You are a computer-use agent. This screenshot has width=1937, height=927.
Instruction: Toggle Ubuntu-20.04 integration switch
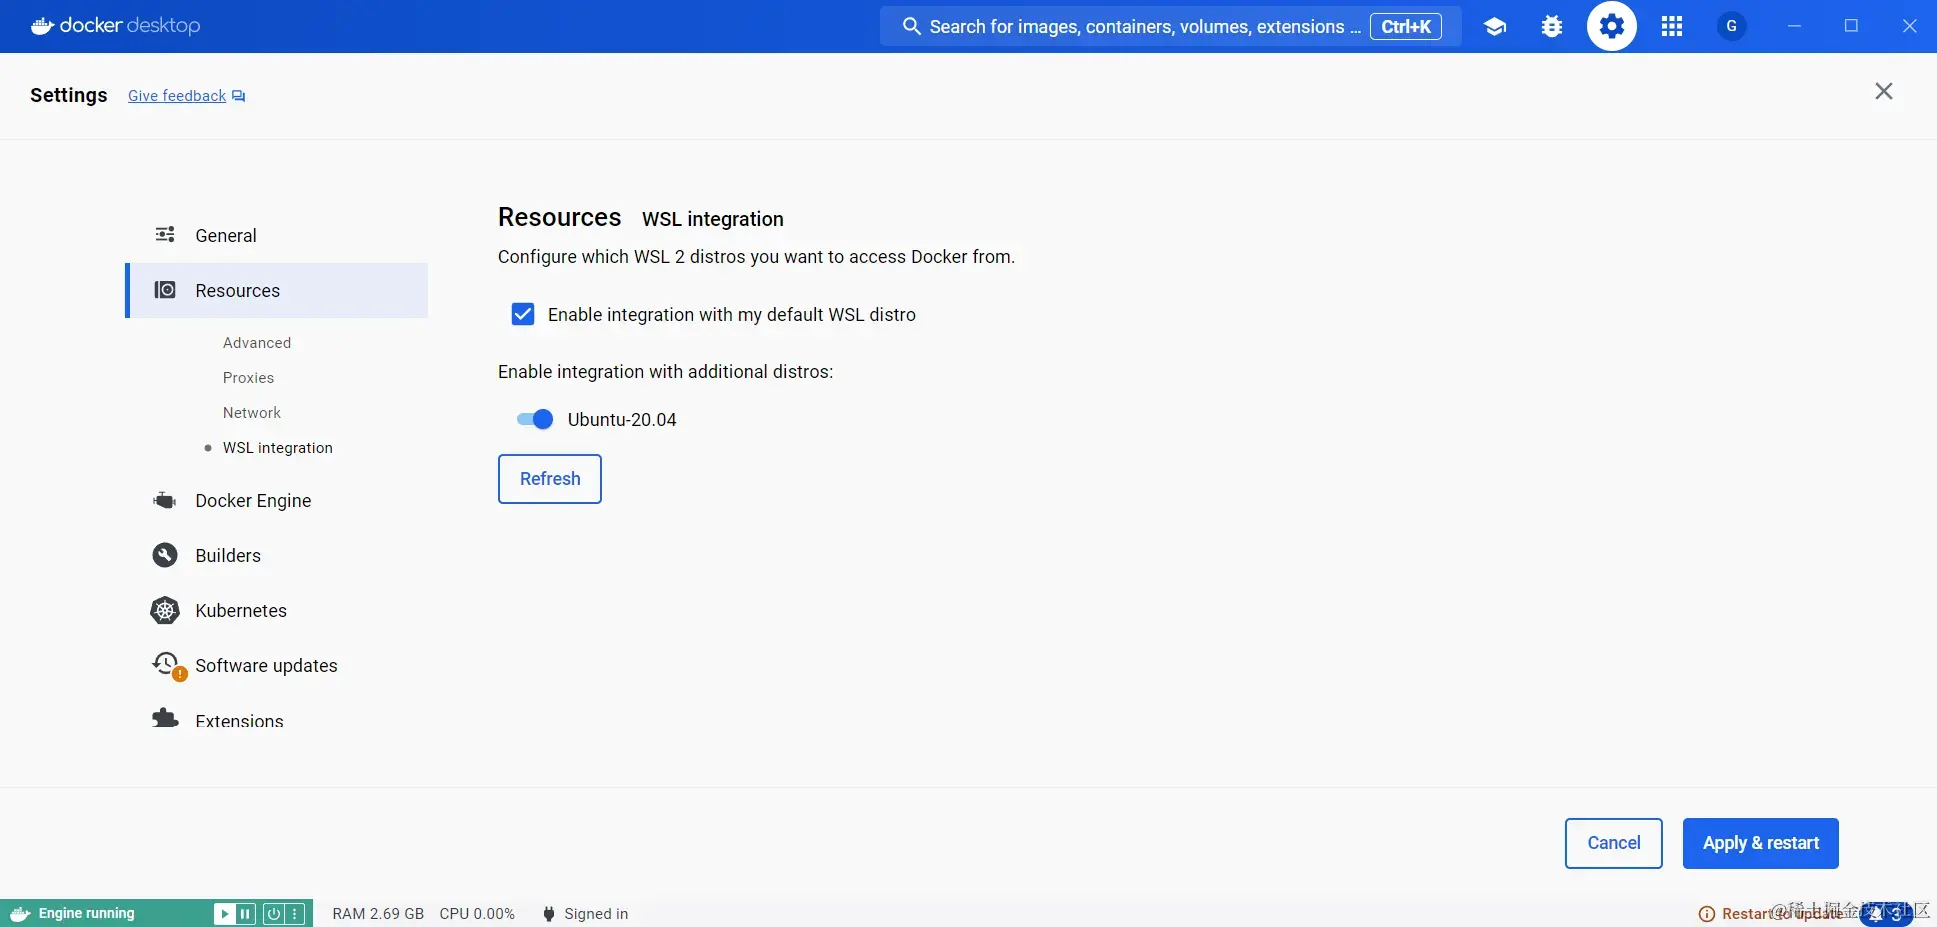[535, 419]
